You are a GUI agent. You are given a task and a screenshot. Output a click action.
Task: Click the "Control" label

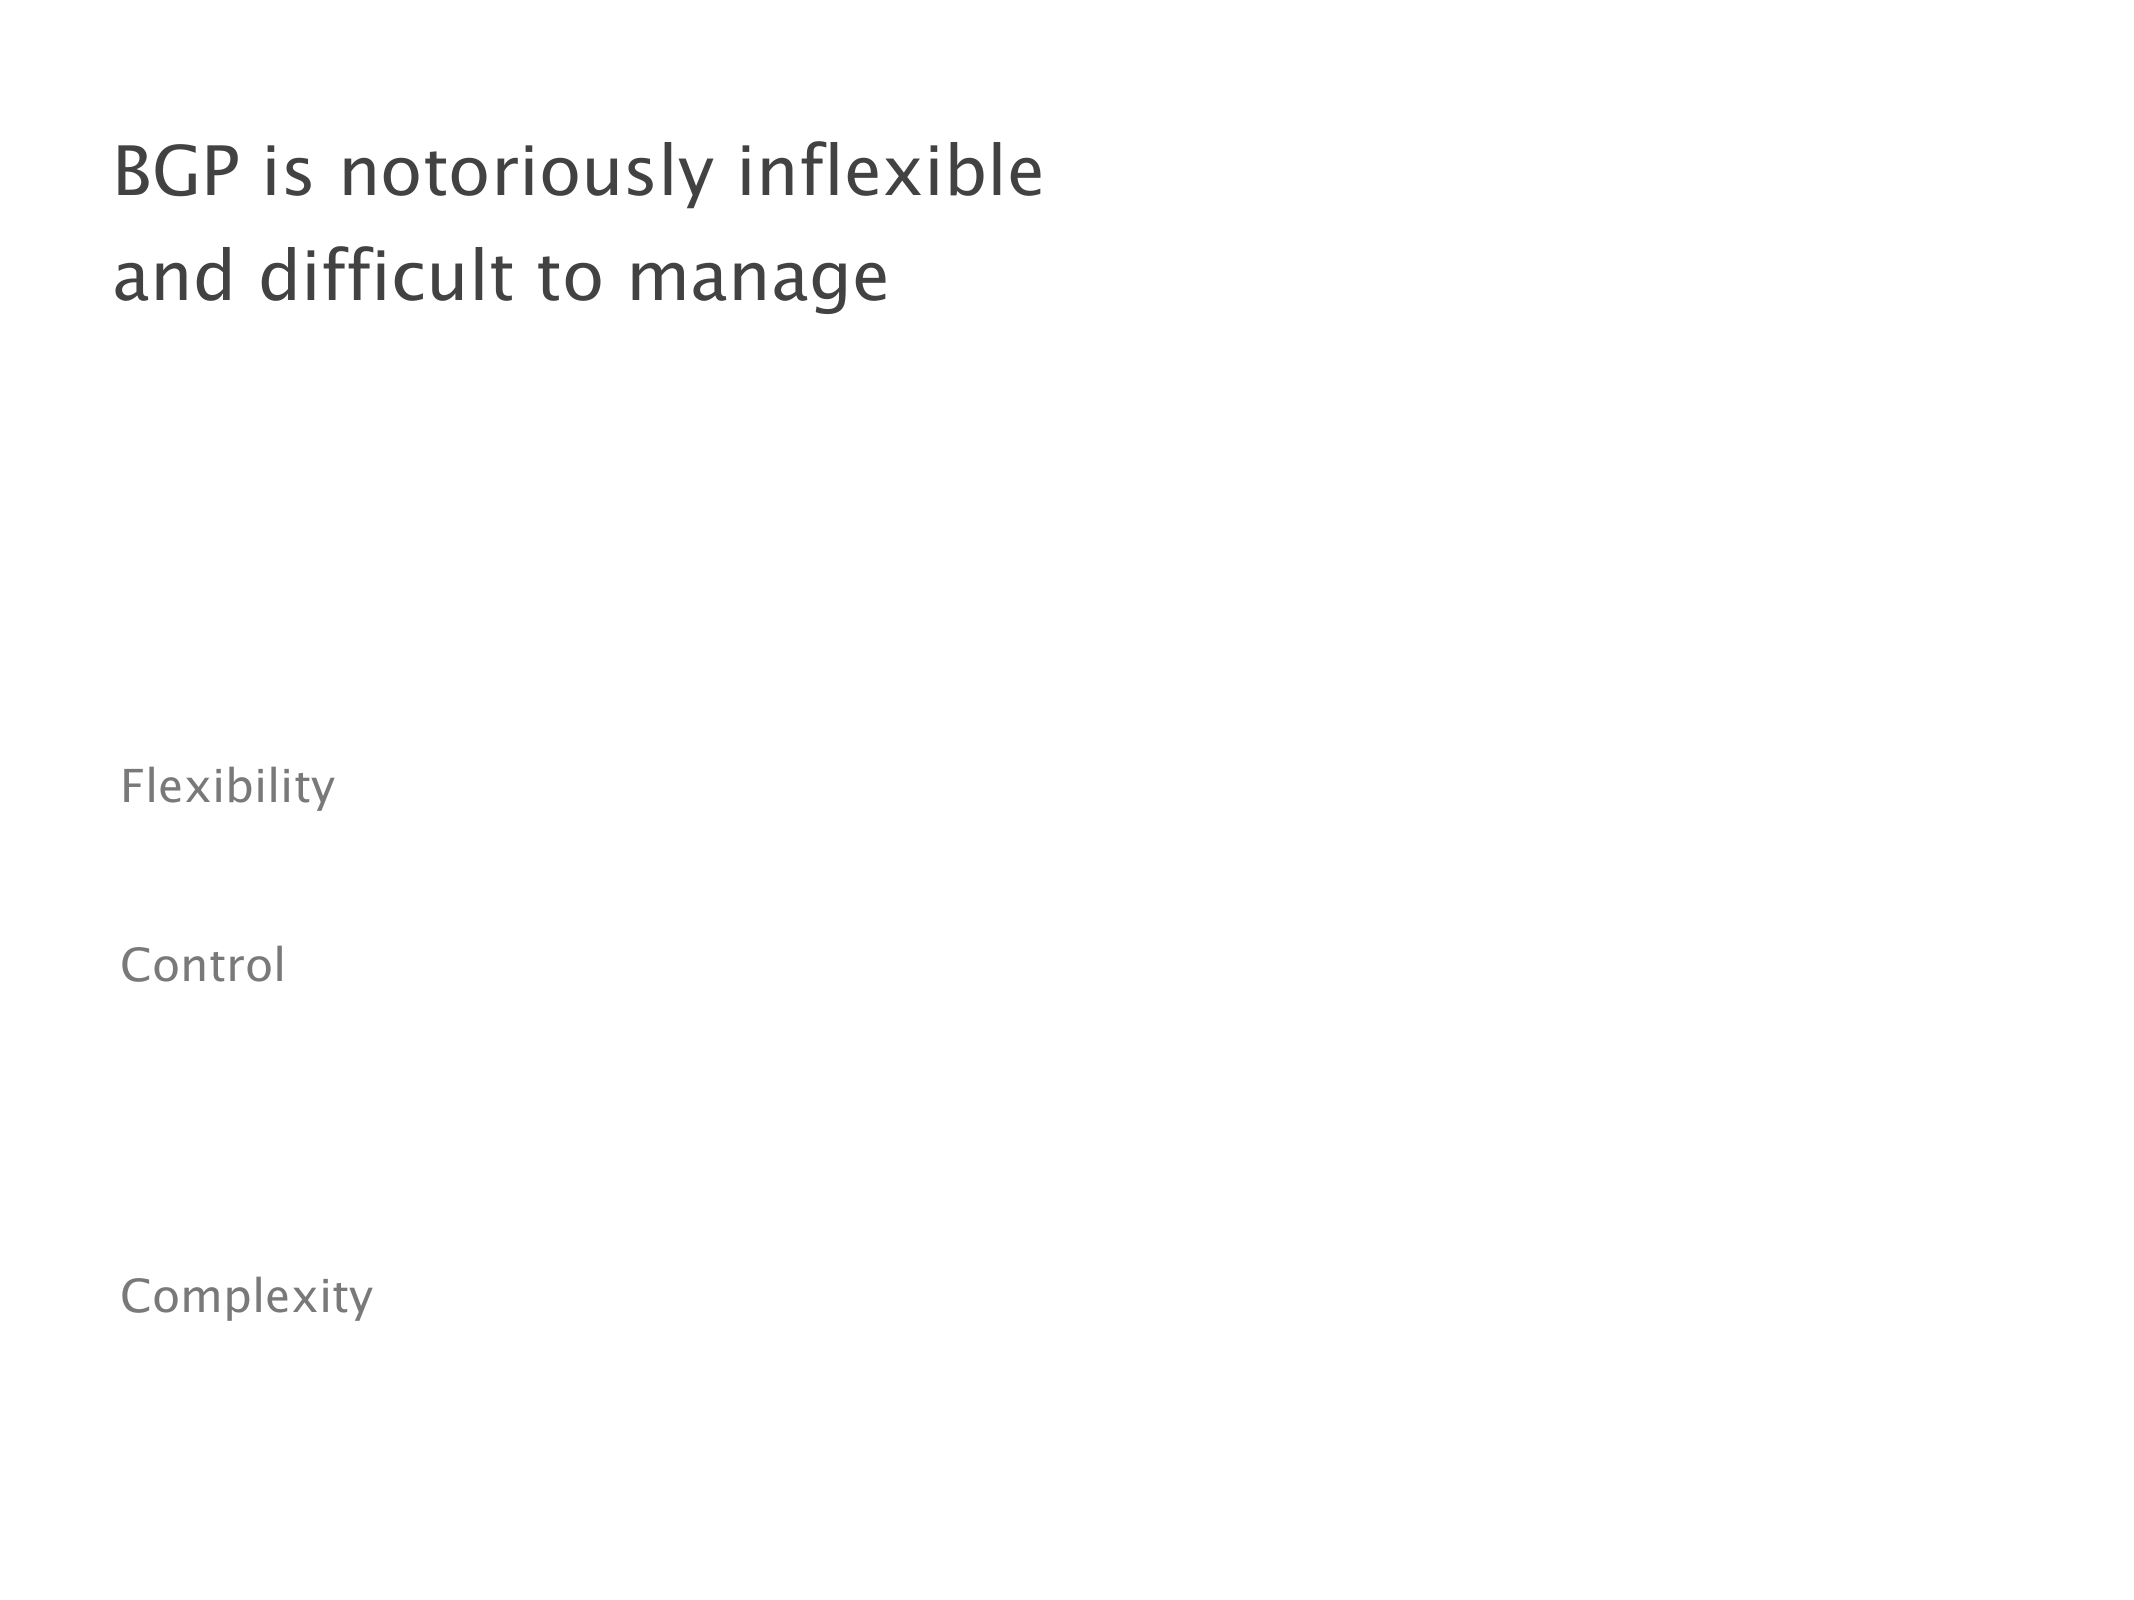point(203,965)
